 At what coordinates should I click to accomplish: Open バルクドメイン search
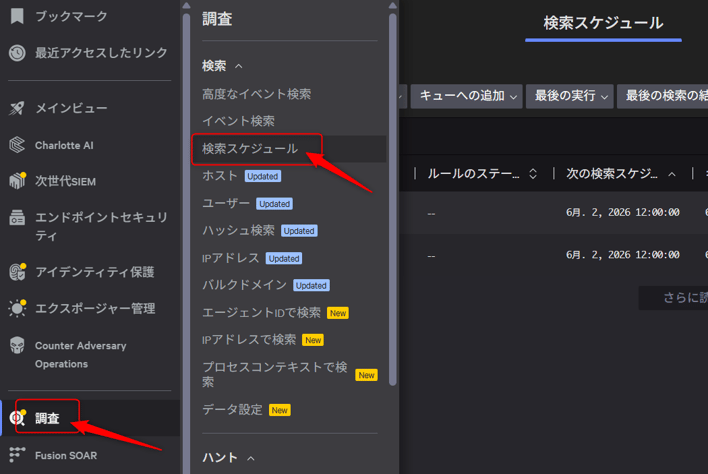pyautogui.click(x=244, y=285)
